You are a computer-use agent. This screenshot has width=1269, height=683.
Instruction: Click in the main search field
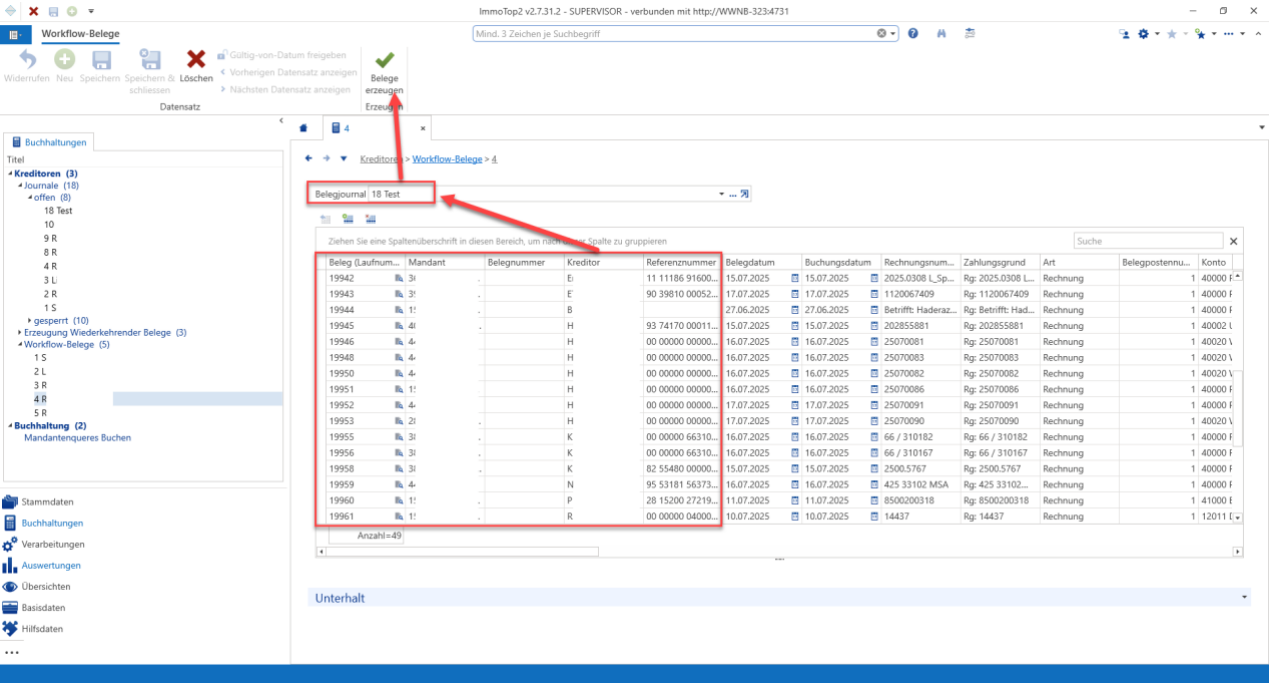tap(675, 33)
